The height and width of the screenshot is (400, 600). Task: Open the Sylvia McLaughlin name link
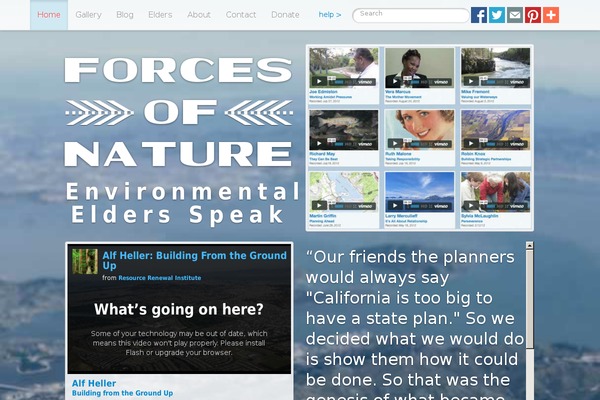click(x=479, y=216)
